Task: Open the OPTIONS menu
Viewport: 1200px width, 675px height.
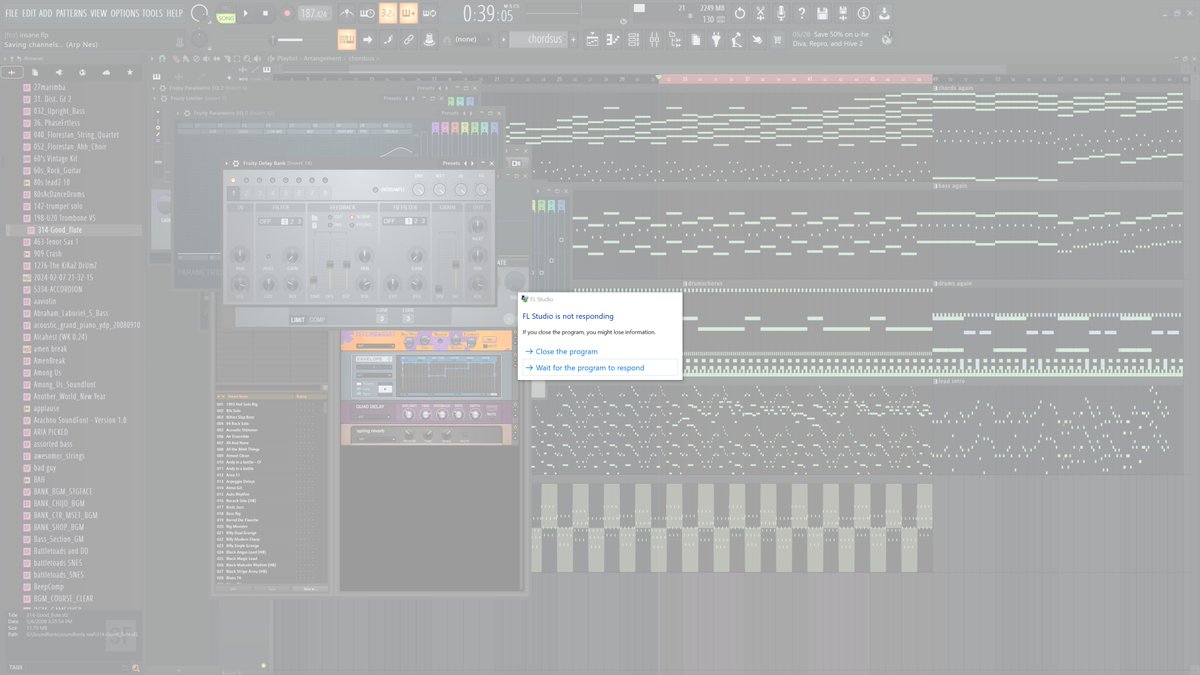Action: pyautogui.click(x=125, y=13)
